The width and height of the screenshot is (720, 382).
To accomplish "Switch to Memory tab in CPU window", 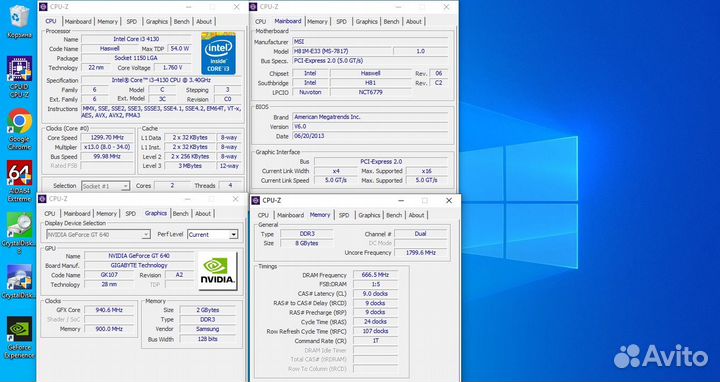I will click(x=107, y=22).
